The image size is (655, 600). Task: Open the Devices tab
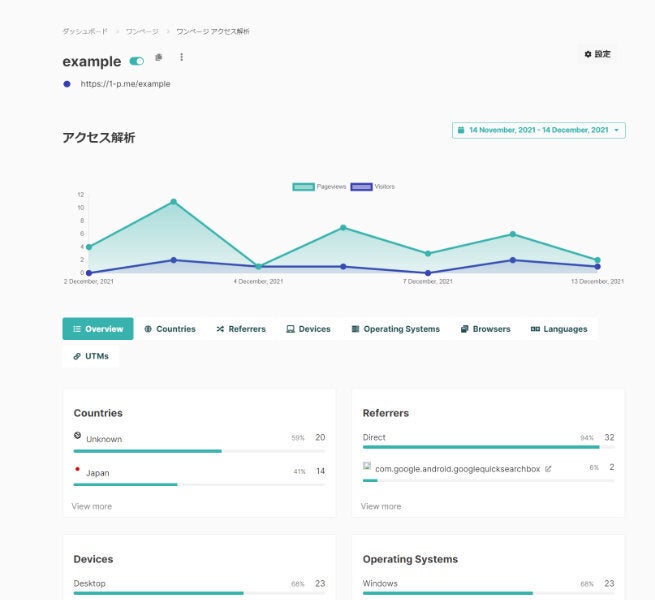coord(308,329)
